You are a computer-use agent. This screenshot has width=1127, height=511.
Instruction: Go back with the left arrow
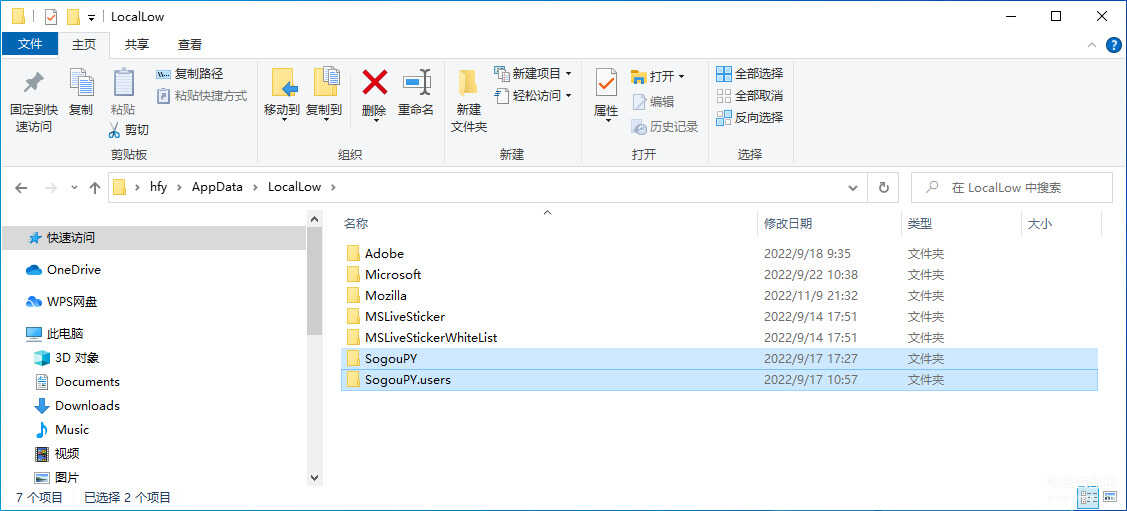click(22, 188)
